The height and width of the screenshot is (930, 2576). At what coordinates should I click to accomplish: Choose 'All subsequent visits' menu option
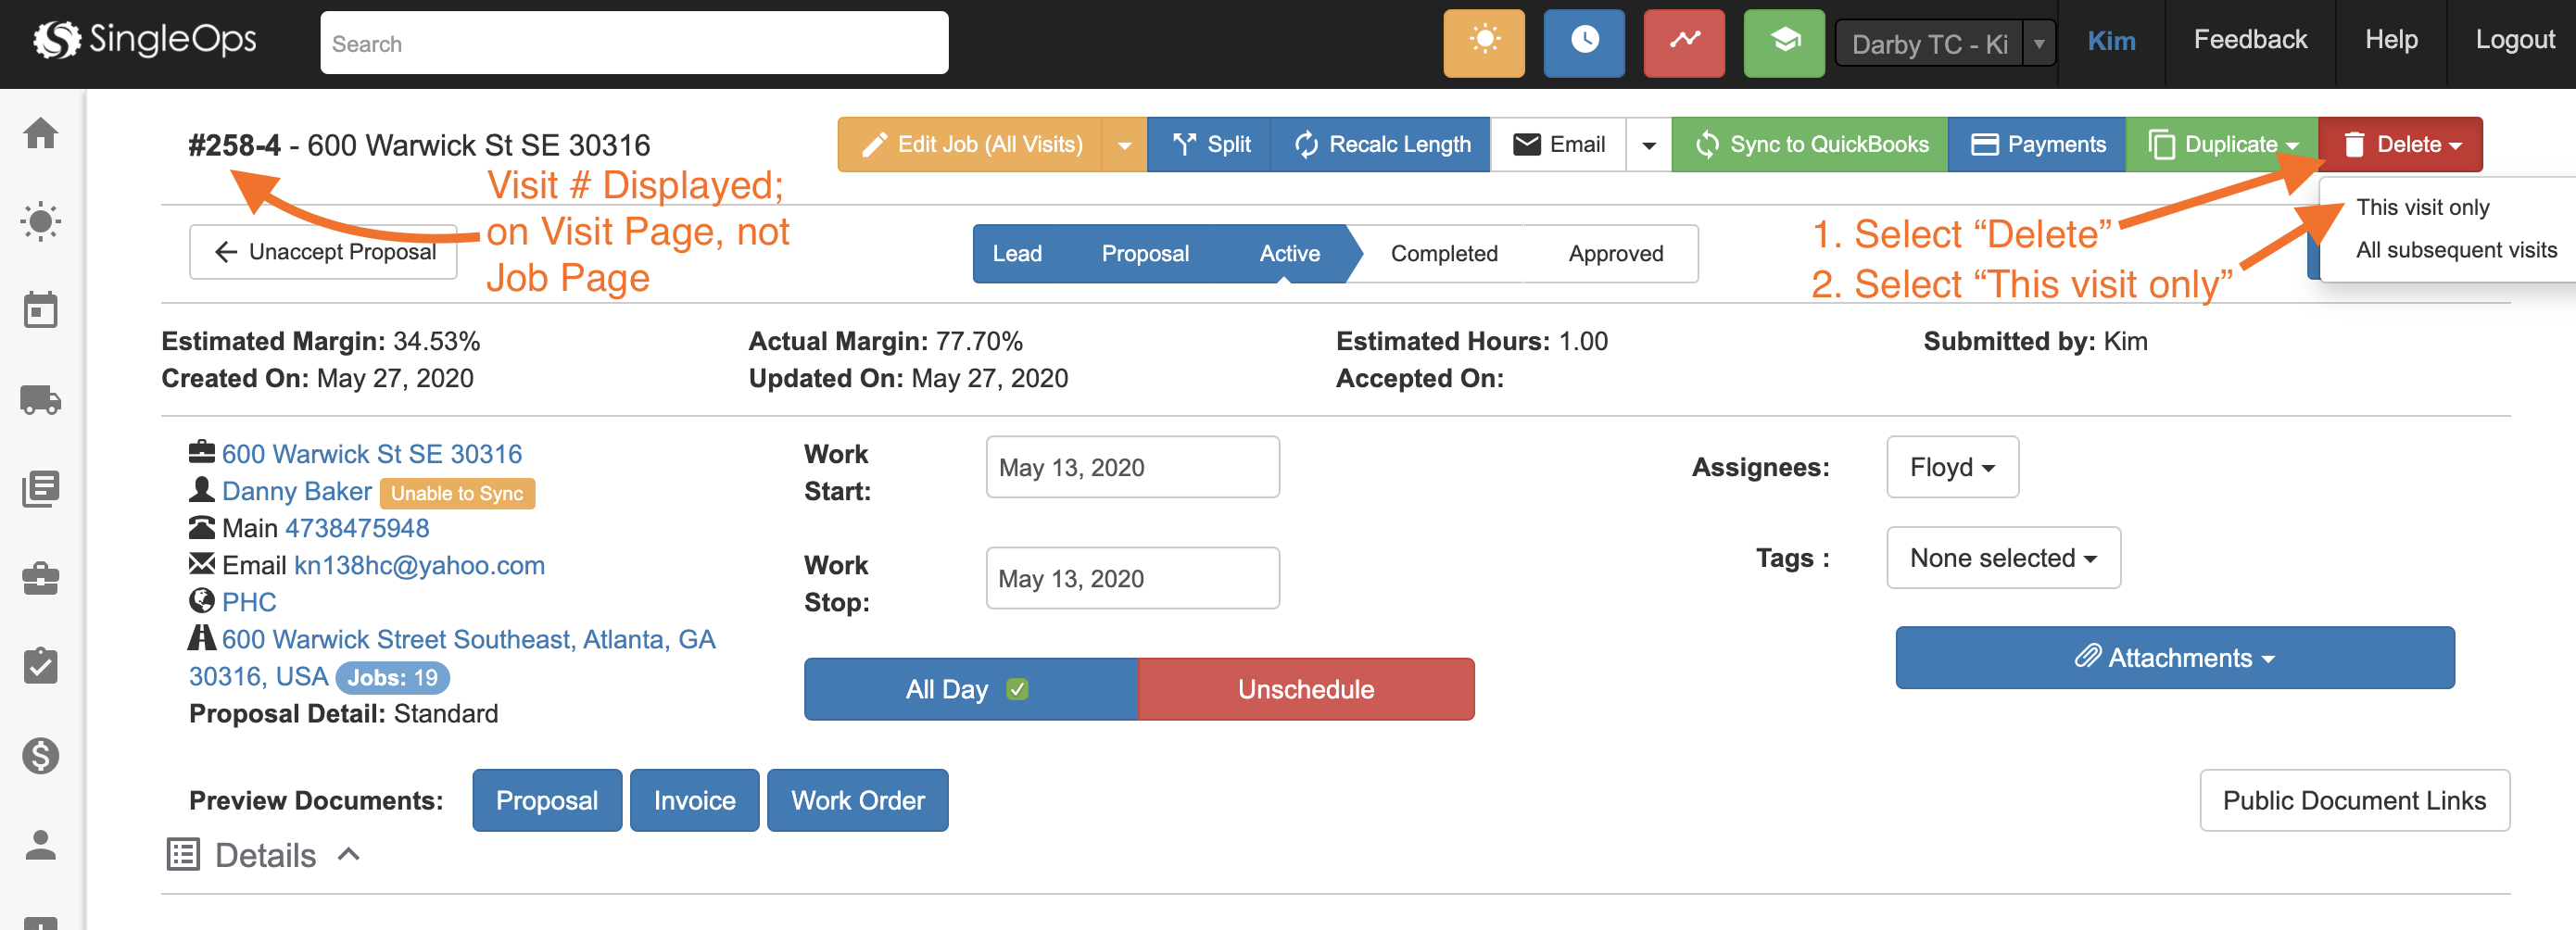[2455, 250]
